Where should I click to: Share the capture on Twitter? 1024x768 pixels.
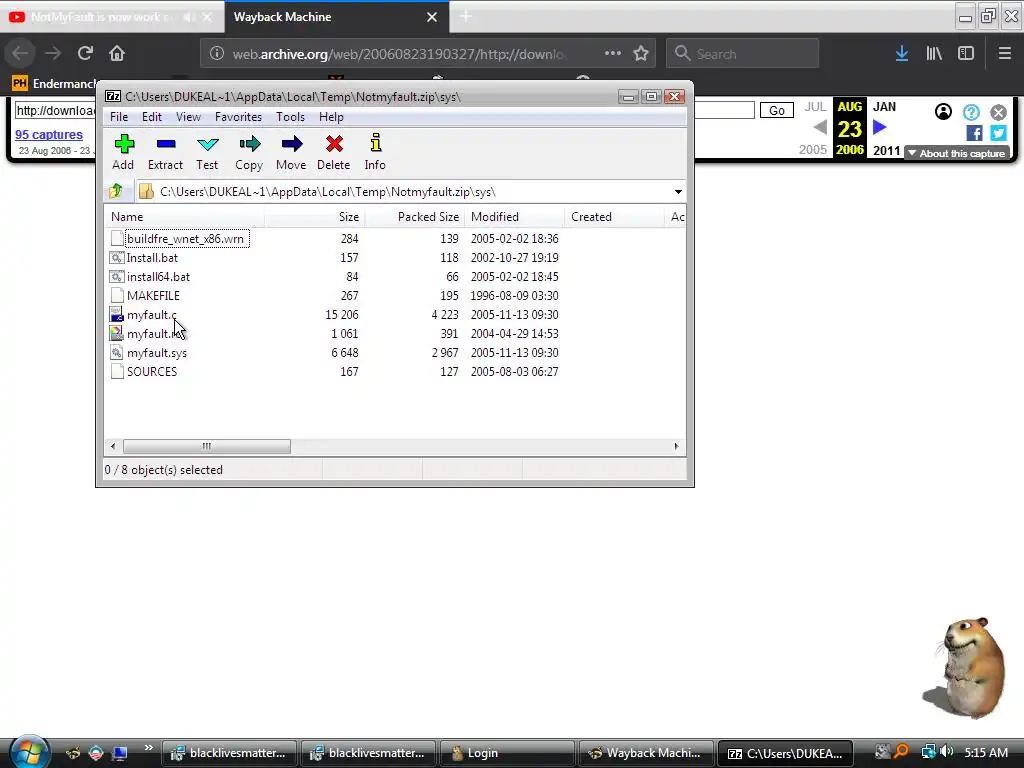pos(998,133)
